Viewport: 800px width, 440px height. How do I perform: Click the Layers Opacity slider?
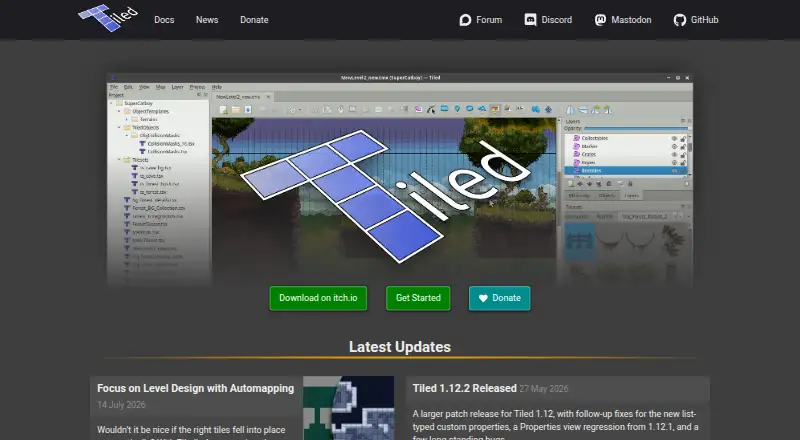637,129
